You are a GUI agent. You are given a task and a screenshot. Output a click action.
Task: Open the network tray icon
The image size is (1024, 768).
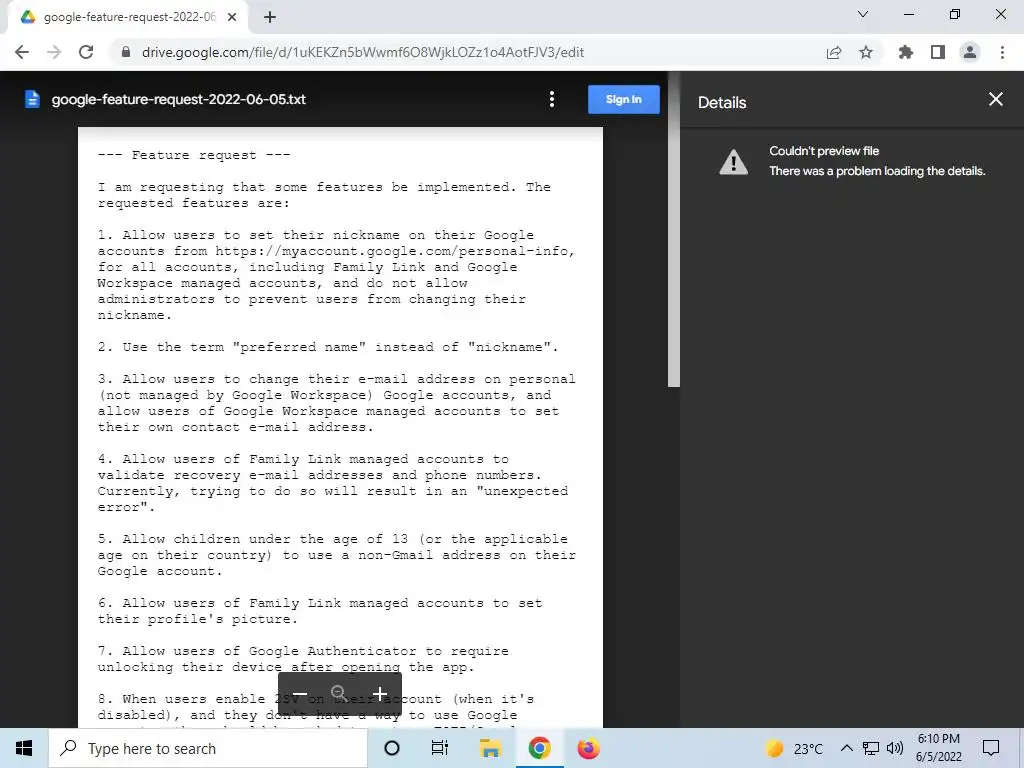click(x=871, y=748)
